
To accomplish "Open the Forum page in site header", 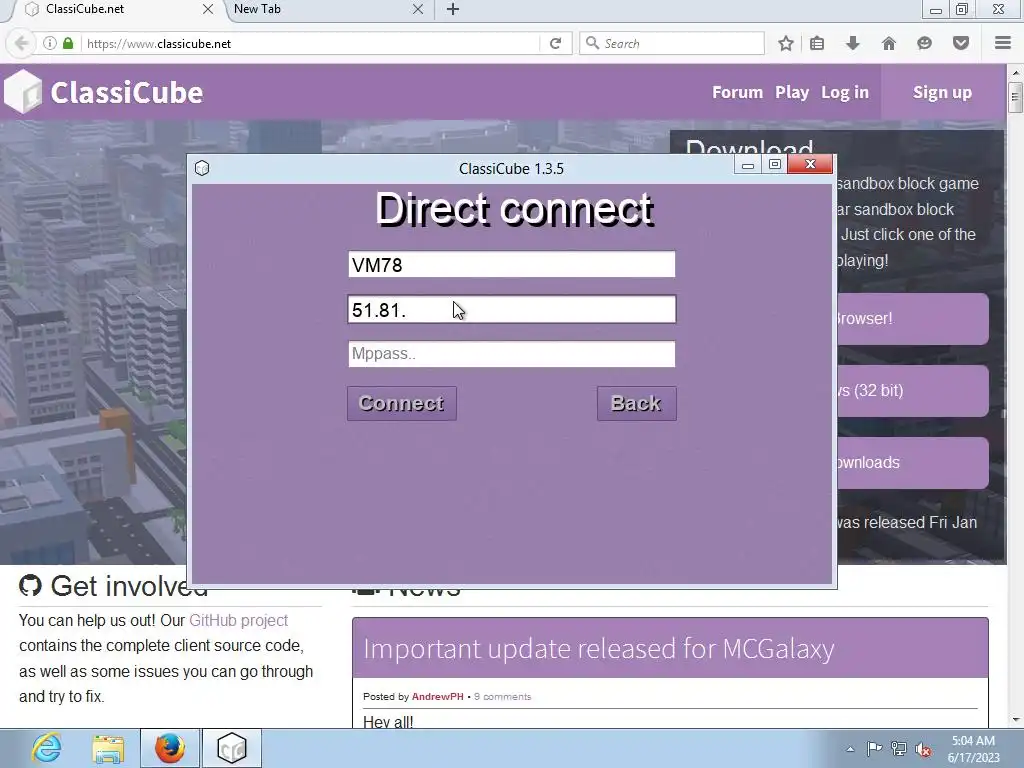I will [737, 92].
